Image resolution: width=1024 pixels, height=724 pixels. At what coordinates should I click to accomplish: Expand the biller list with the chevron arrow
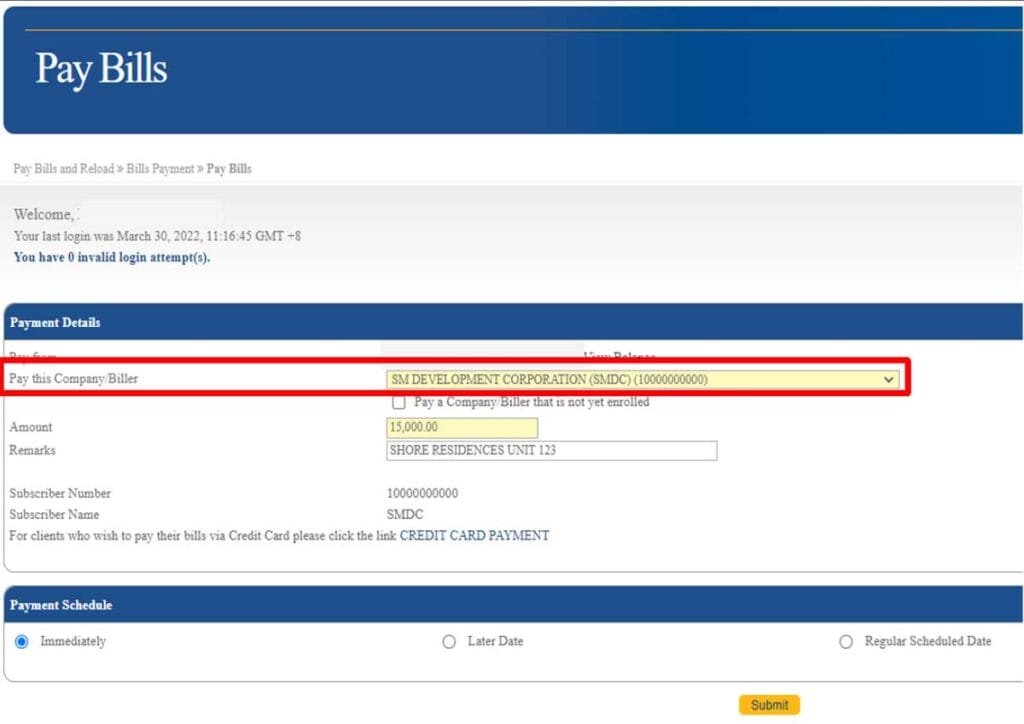coord(888,379)
